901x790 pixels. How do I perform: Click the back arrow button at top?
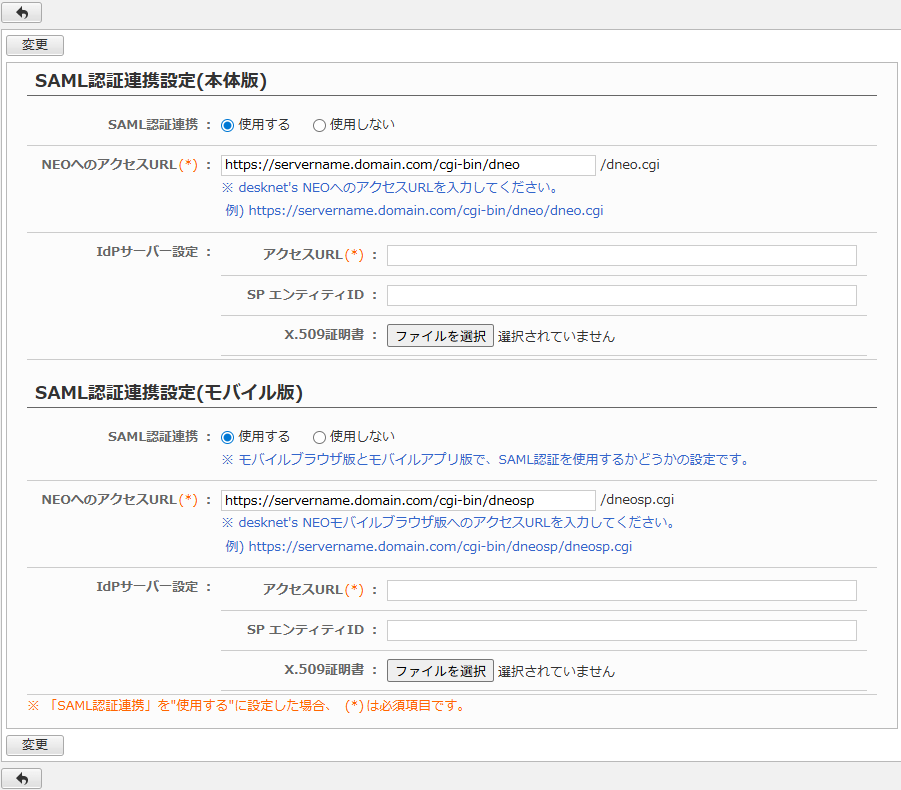coord(21,13)
